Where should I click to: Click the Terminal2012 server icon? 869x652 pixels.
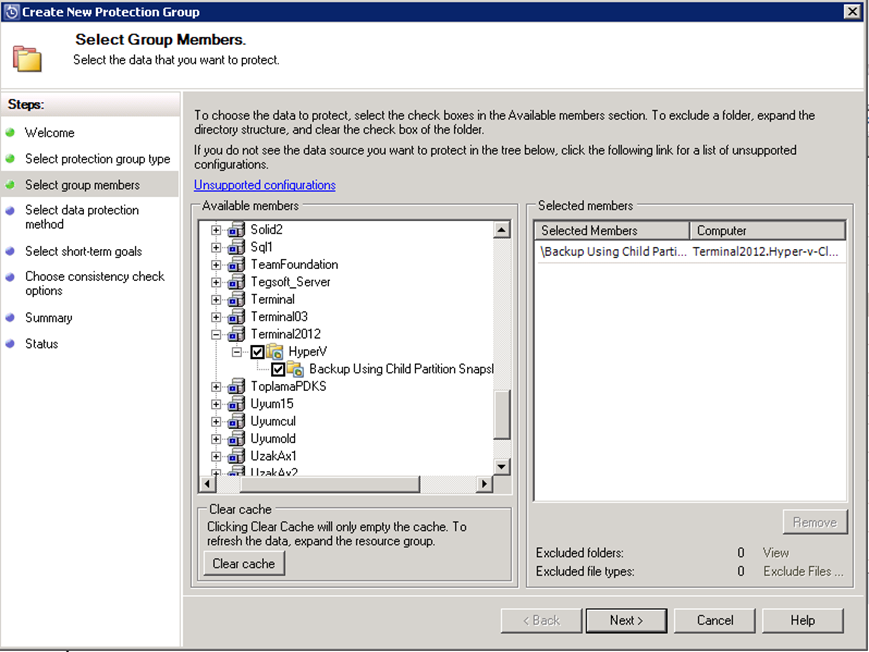(x=237, y=334)
